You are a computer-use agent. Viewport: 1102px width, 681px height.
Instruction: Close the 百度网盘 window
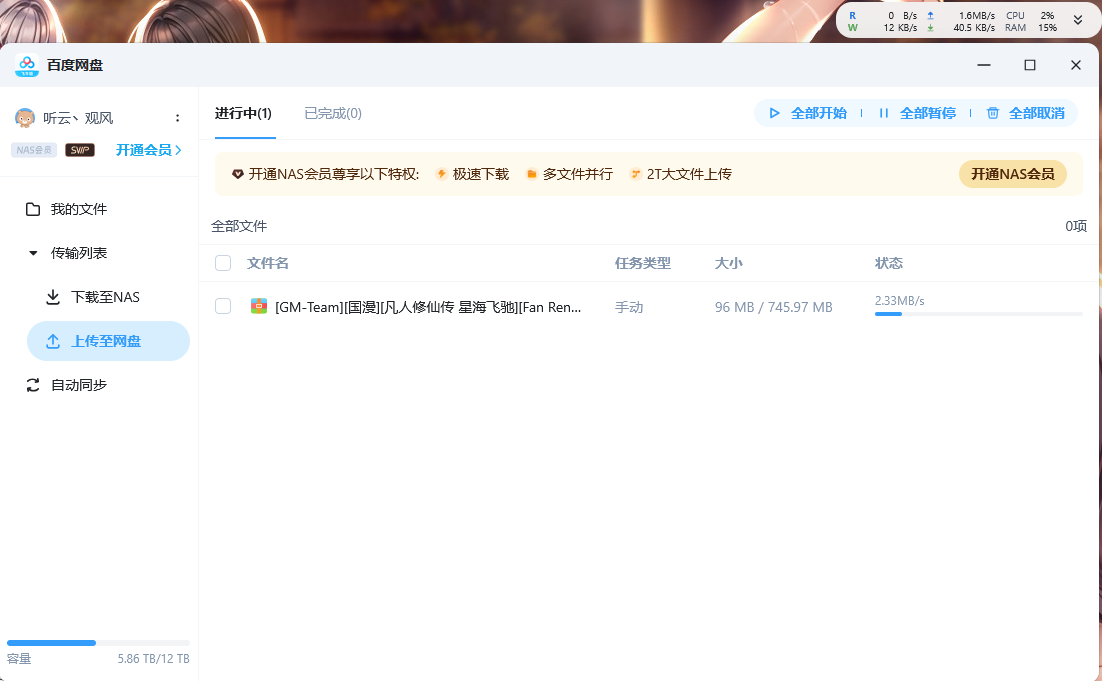coord(1075,65)
